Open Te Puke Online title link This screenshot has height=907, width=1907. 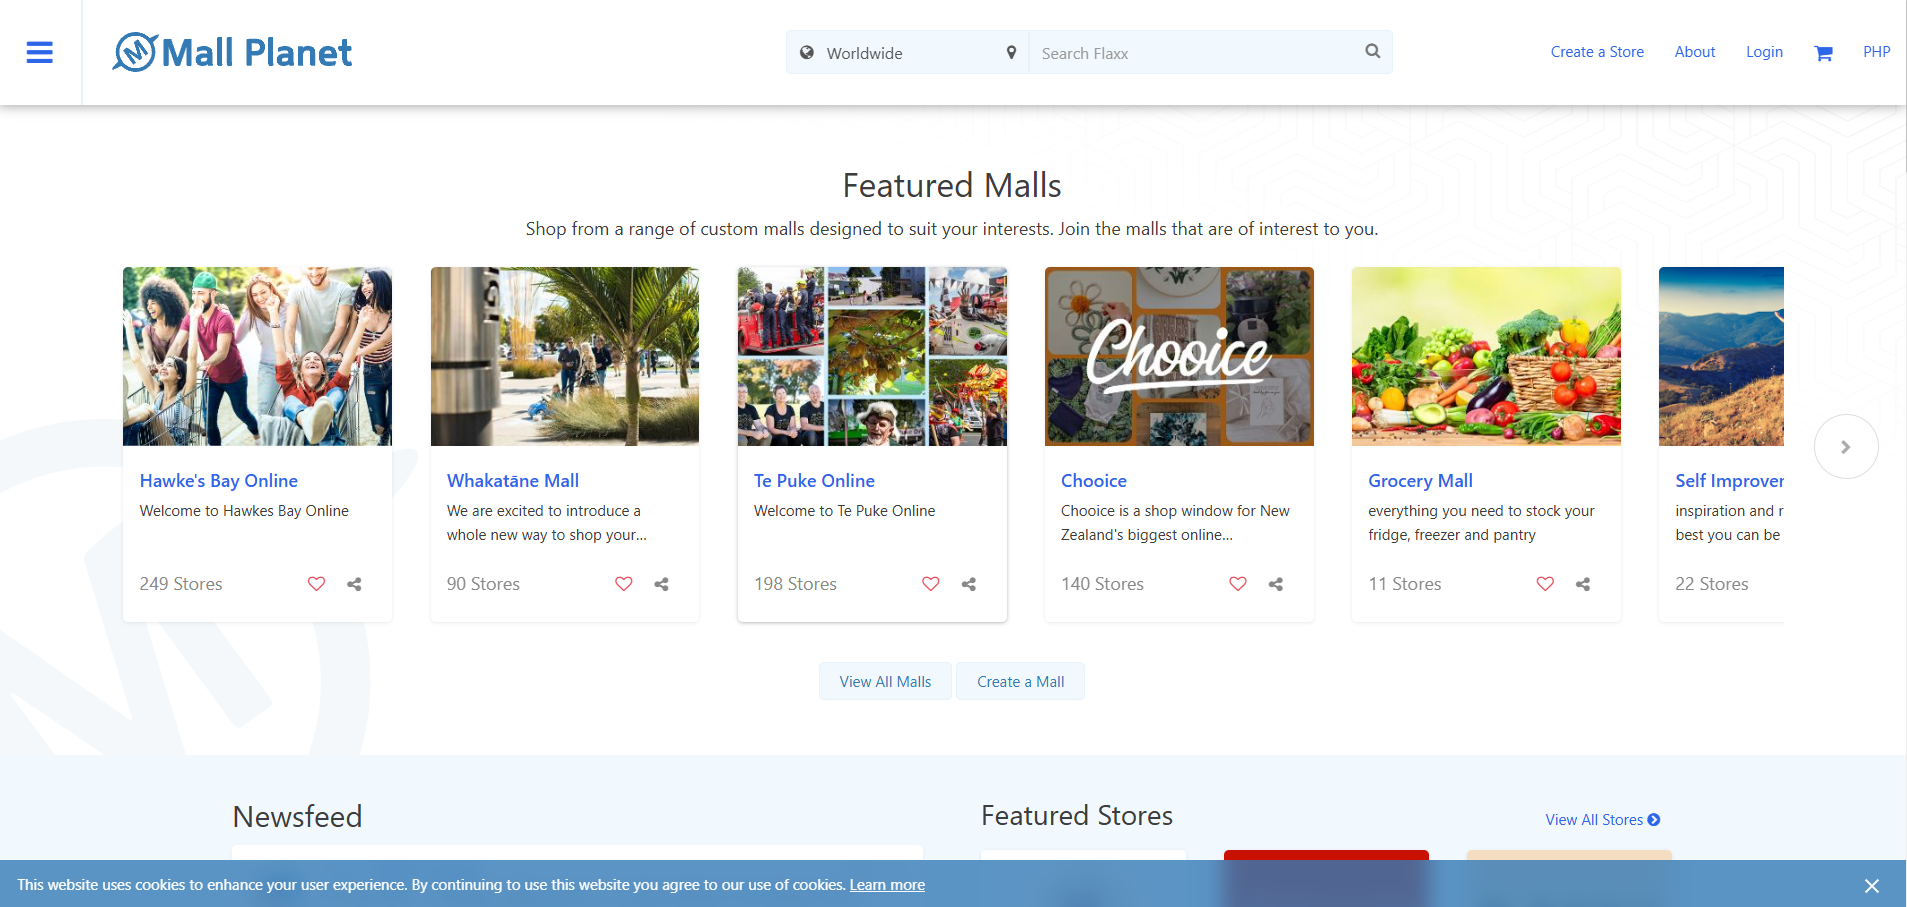[814, 481]
